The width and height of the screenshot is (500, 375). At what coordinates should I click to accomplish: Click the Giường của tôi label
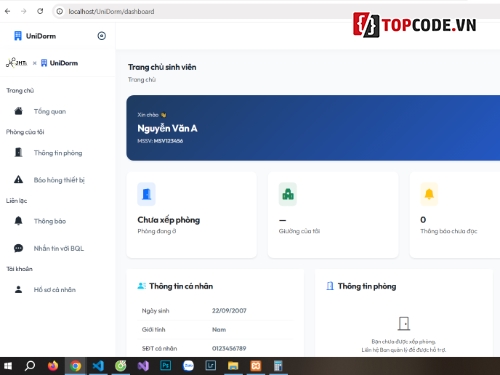tap(299, 231)
